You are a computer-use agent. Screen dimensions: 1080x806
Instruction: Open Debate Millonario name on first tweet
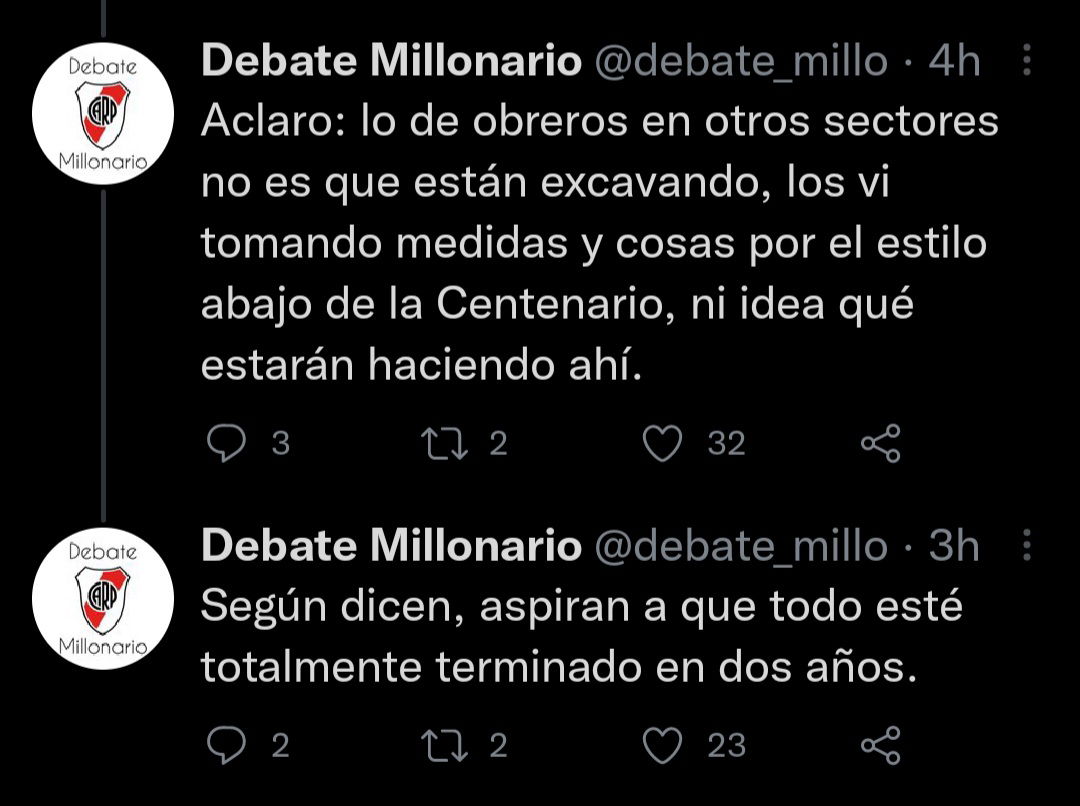[x=391, y=61]
